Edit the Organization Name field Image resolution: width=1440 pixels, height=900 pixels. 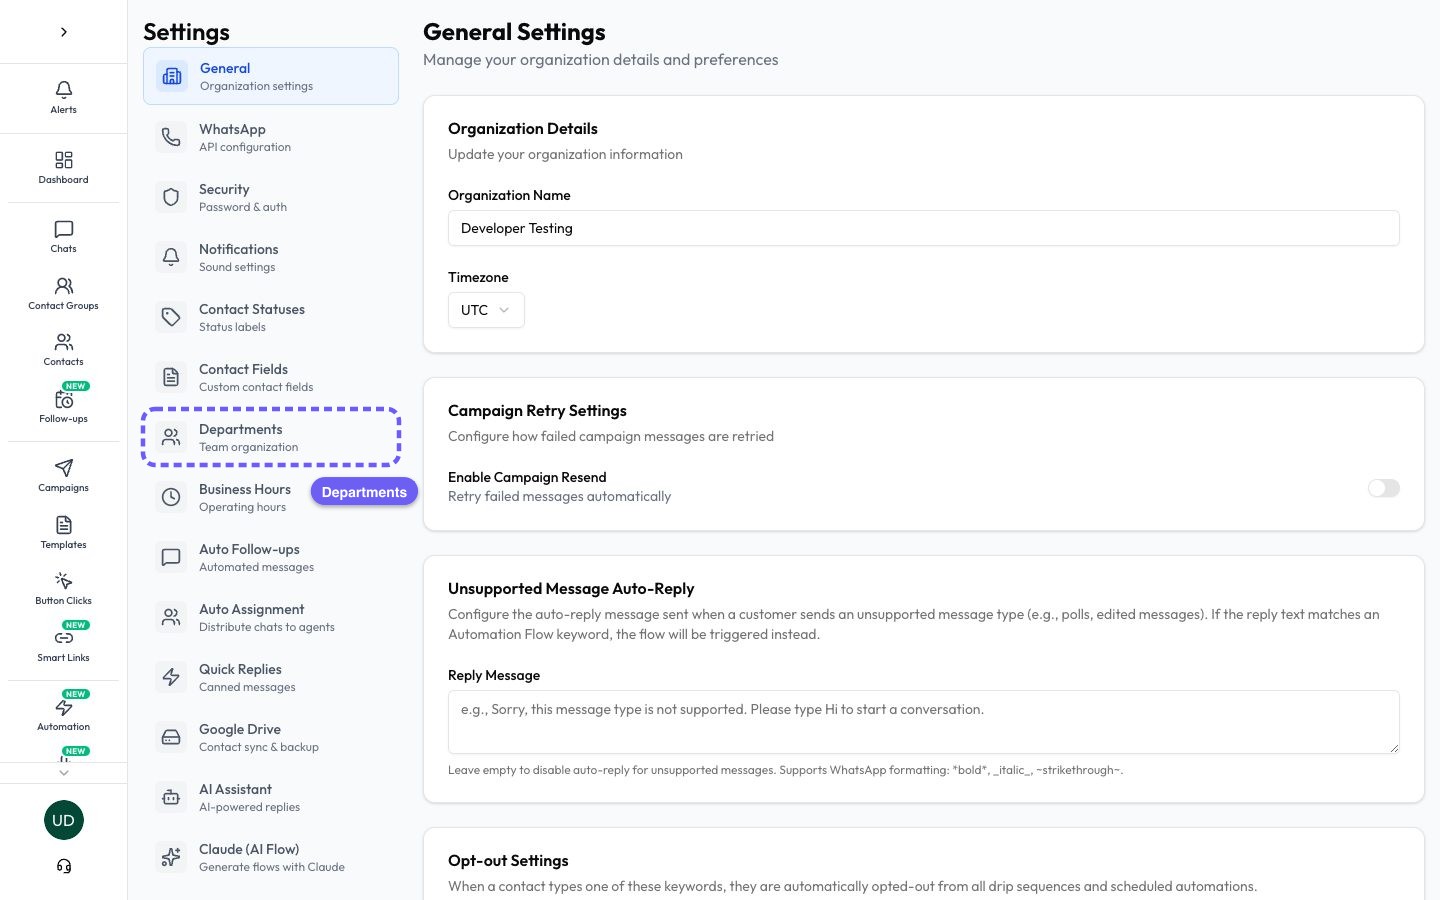[x=923, y=228]
